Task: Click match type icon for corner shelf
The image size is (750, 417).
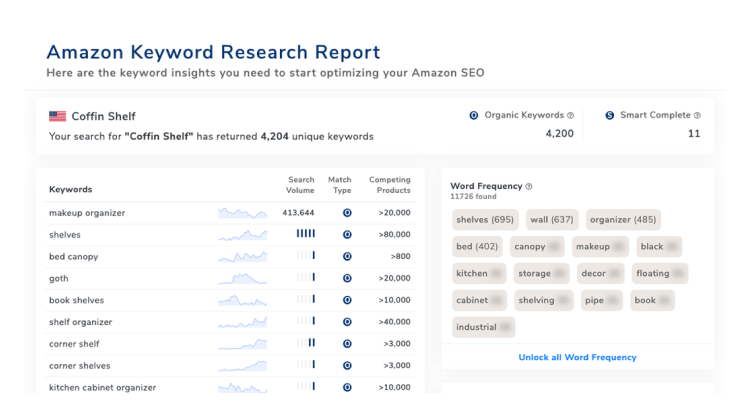Action: coord(347,344)
